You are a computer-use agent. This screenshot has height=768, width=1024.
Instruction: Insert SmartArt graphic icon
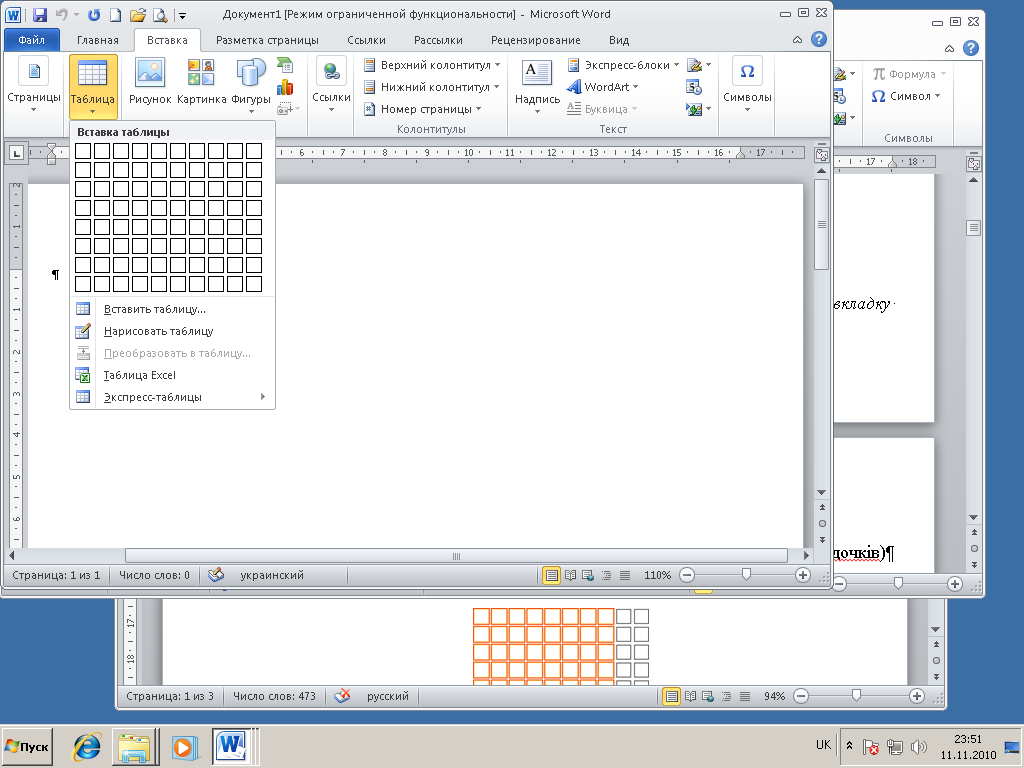[x=285, y=65]
